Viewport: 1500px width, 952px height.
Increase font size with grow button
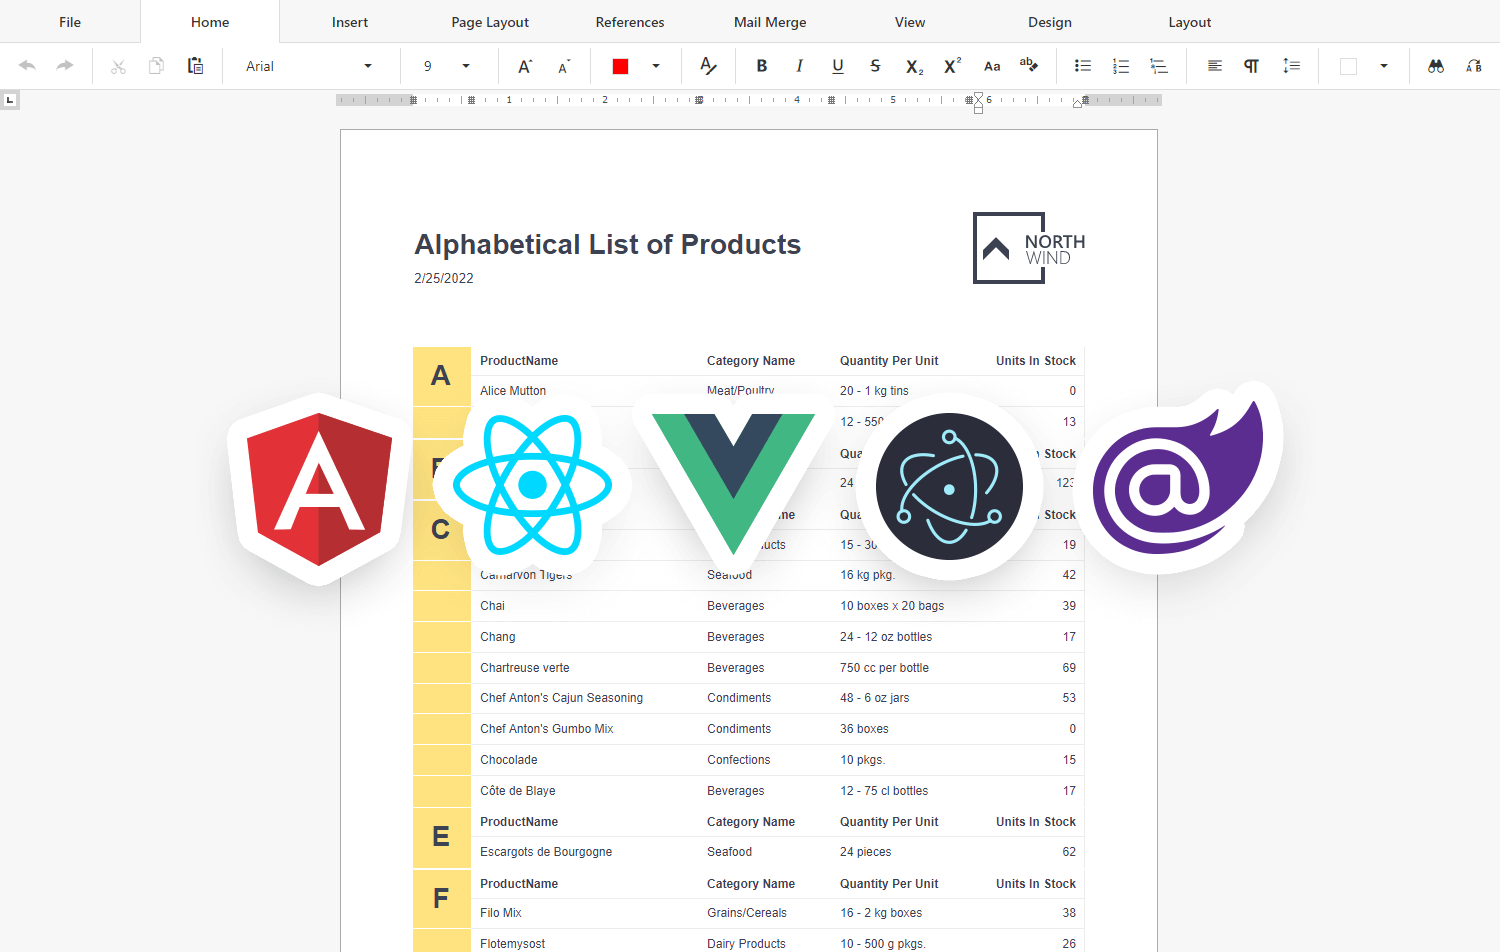click(524, 66)
